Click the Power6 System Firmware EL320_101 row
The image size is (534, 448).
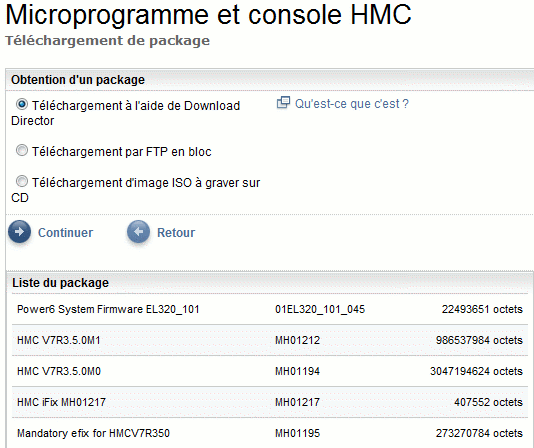[x=270, y=309]
